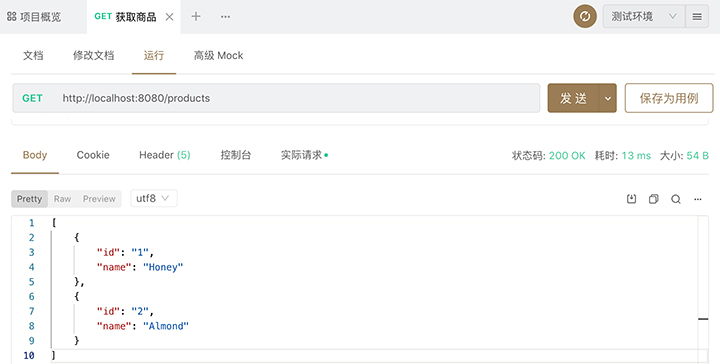Open response more options ellipsis

tap(698, 199)
